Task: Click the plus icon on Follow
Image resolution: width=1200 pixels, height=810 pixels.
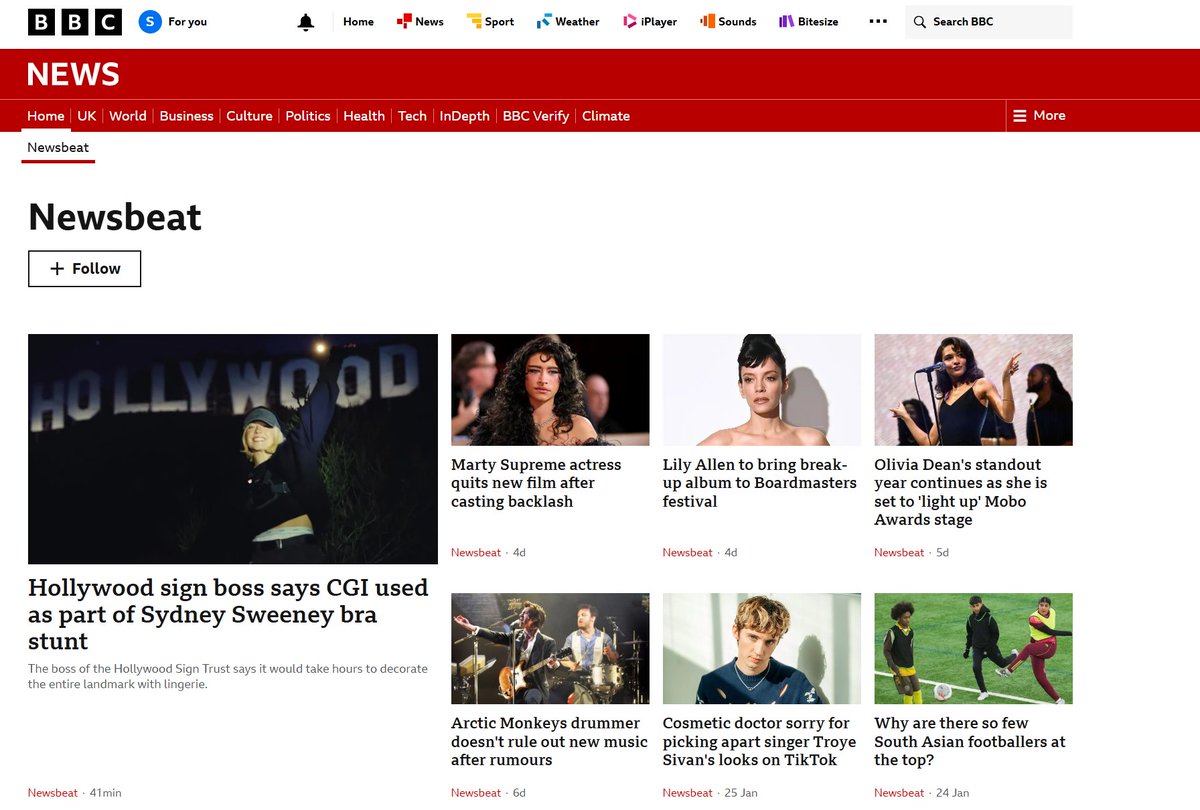Action: click(57, 269)
